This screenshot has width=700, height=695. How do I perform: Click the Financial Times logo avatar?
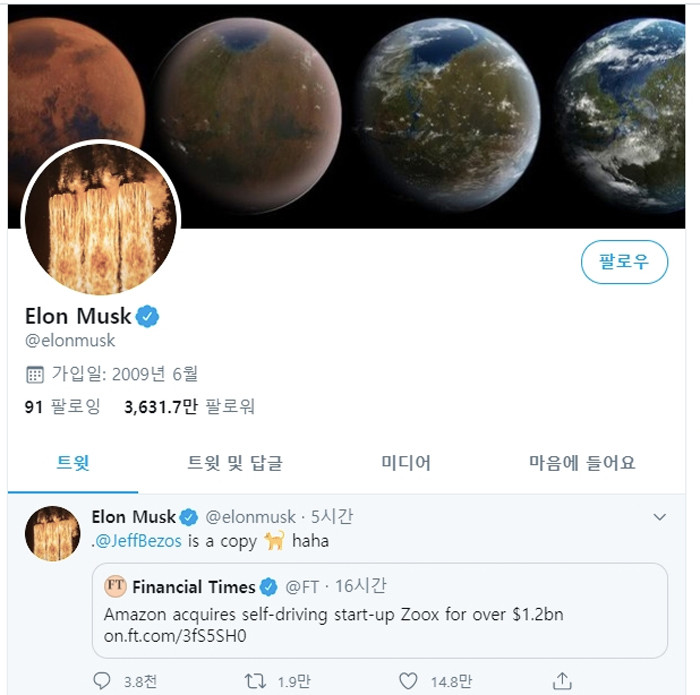pos(116,586)
